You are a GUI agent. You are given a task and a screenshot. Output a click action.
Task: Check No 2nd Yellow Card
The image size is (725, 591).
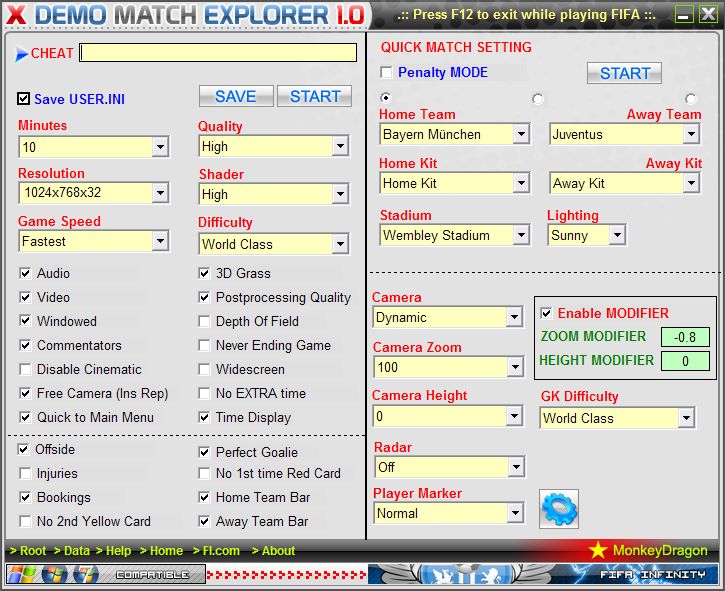[x=25, y=521]
